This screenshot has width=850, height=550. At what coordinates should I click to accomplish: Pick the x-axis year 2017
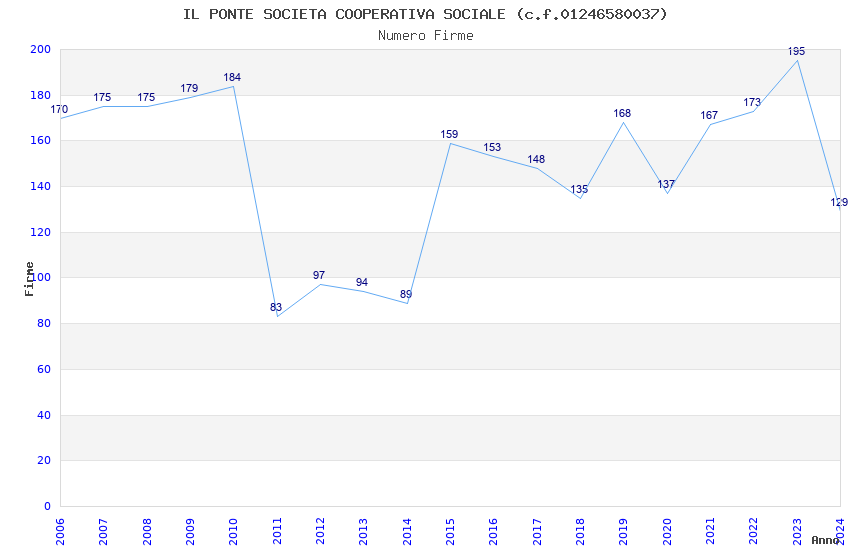pos(537,531)
